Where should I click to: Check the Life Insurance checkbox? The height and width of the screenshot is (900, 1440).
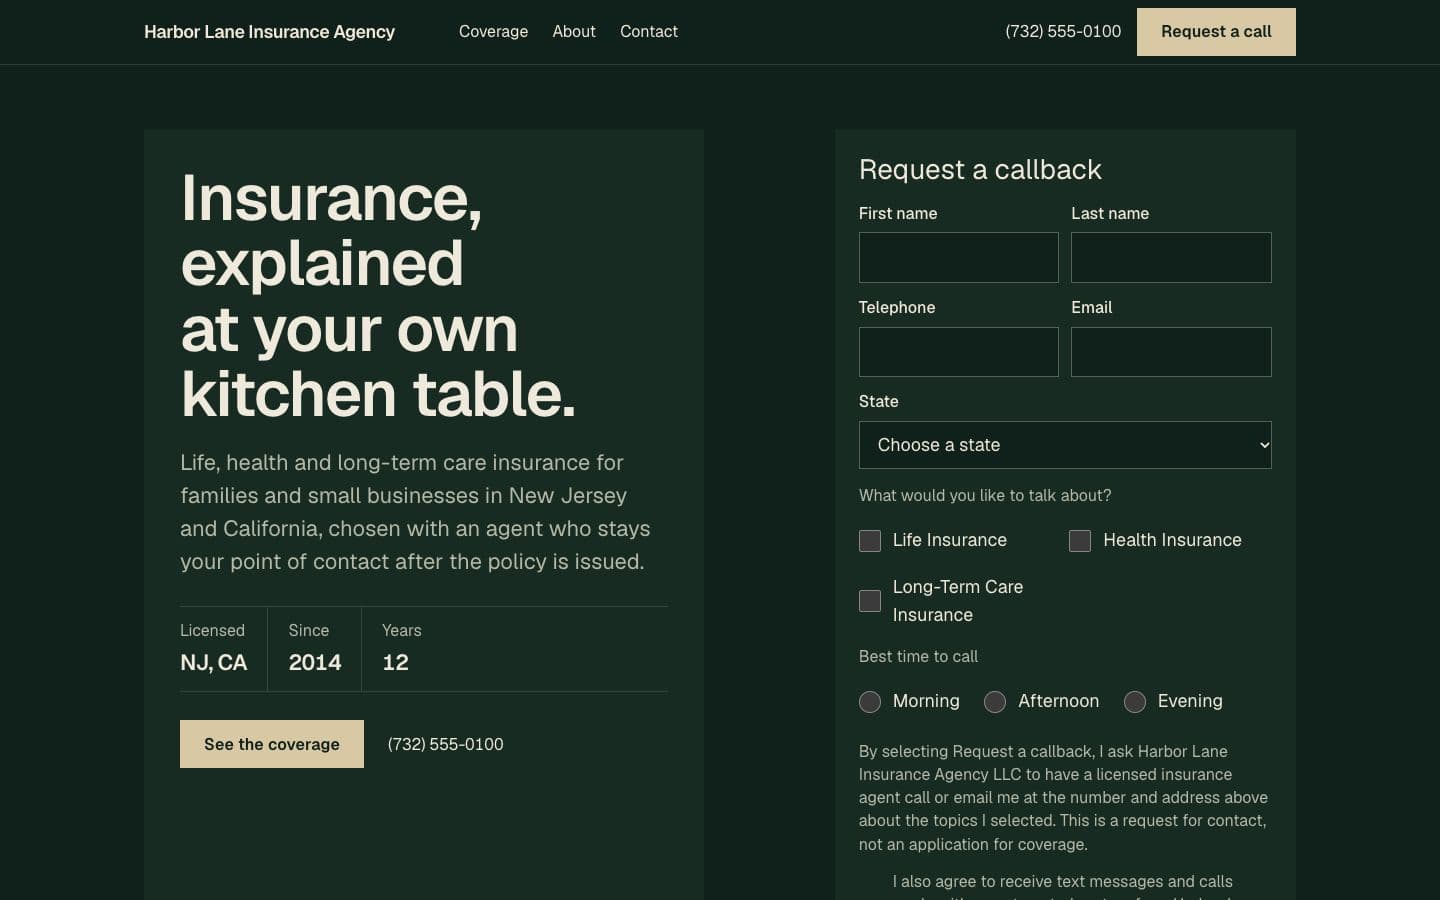[870, 541]
